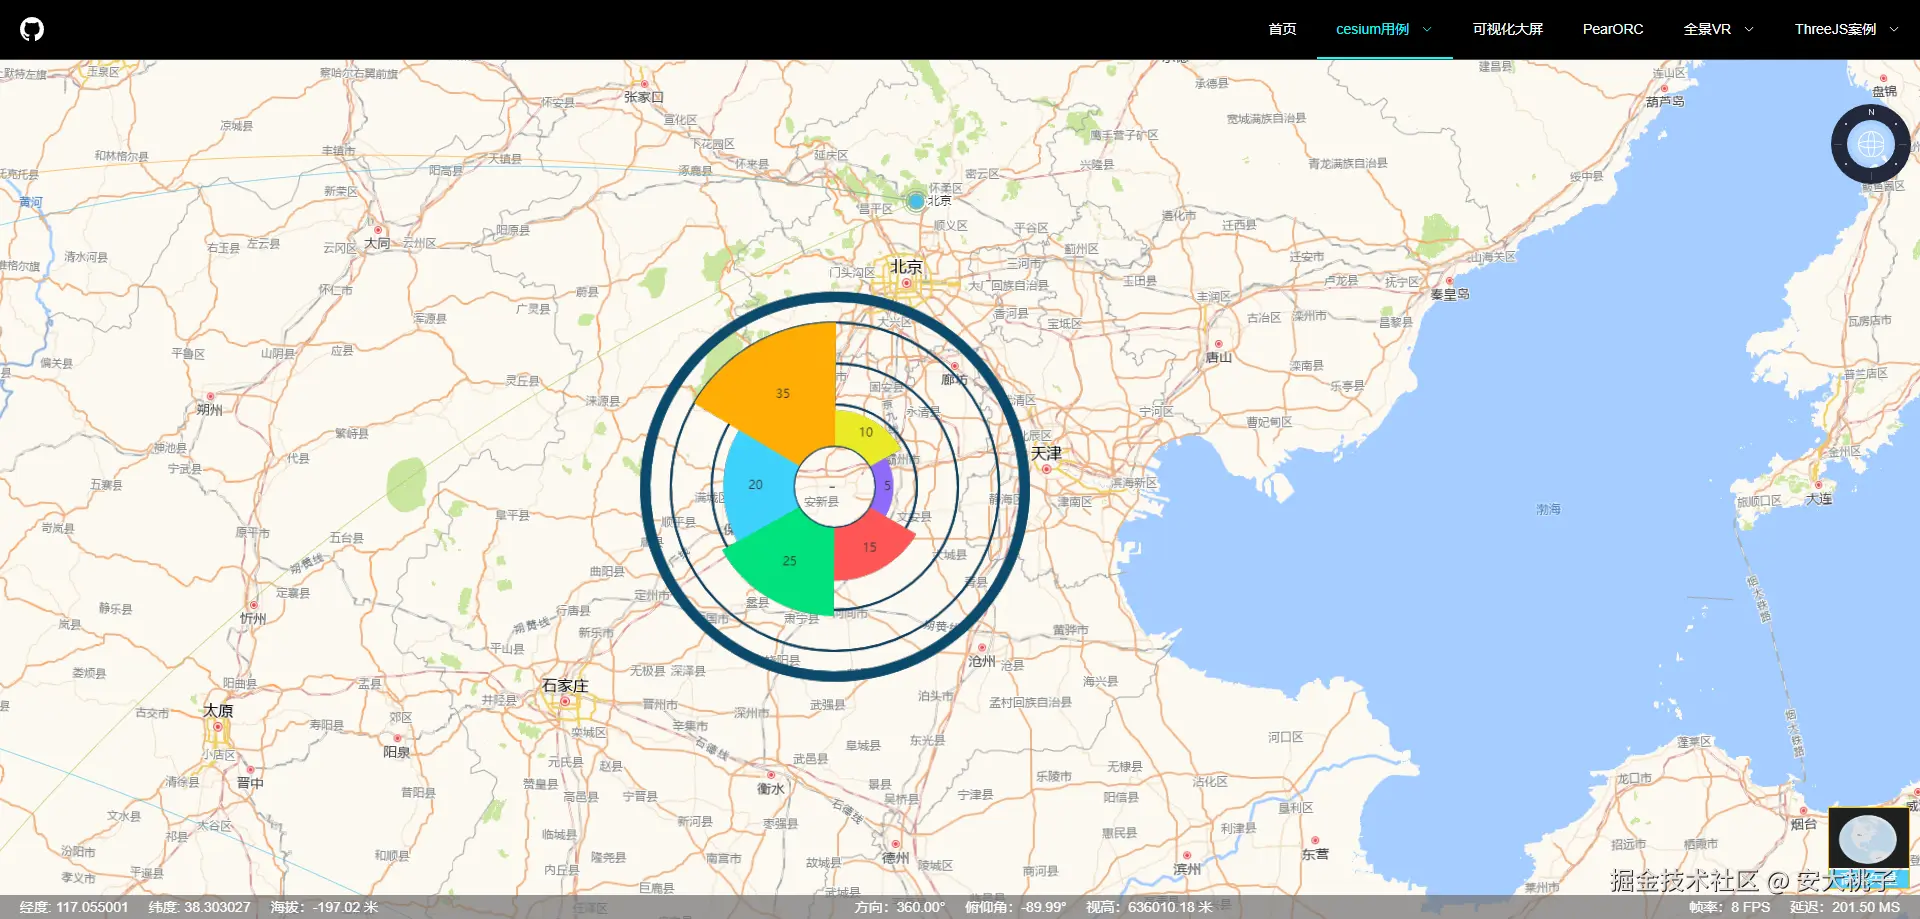The height and width of the screenshot is (919, 1920).
Task: Click the 忻州 city label on the map
Action: 253,619
